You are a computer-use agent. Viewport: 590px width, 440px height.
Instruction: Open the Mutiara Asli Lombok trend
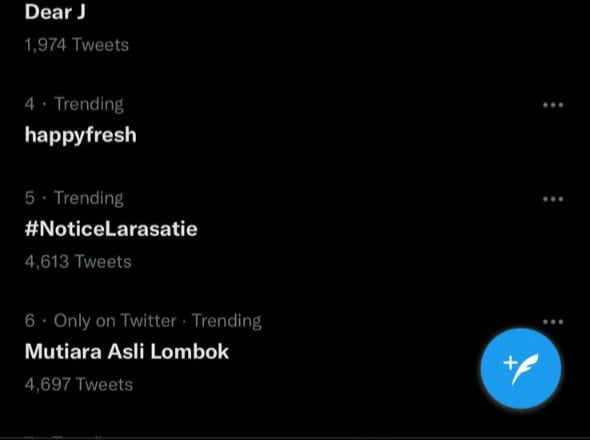pos(127,352)
